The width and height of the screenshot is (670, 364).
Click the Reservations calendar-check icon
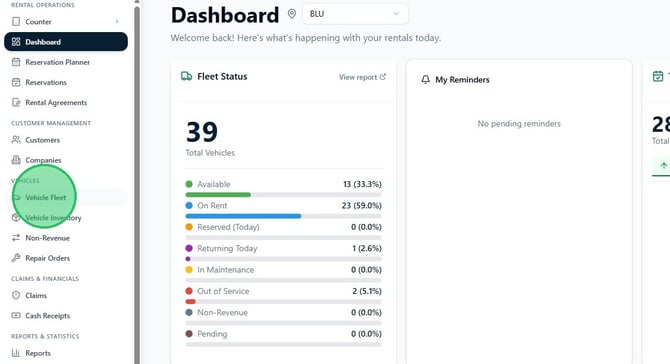(x=16, y=82)
